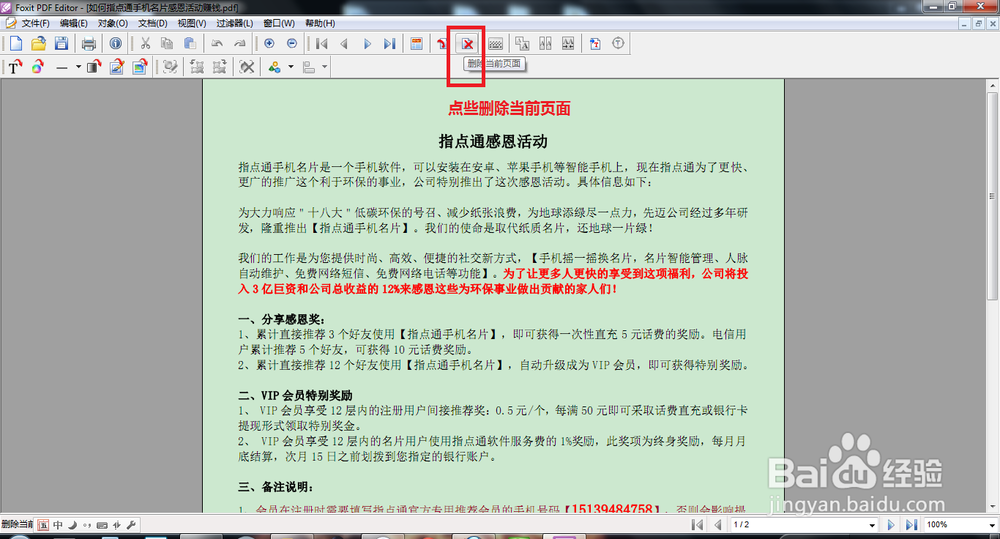Viewport: 1000px width, 539px height.
Task: Open the 帮助(H) menu
Action: [x=320, y=23]
